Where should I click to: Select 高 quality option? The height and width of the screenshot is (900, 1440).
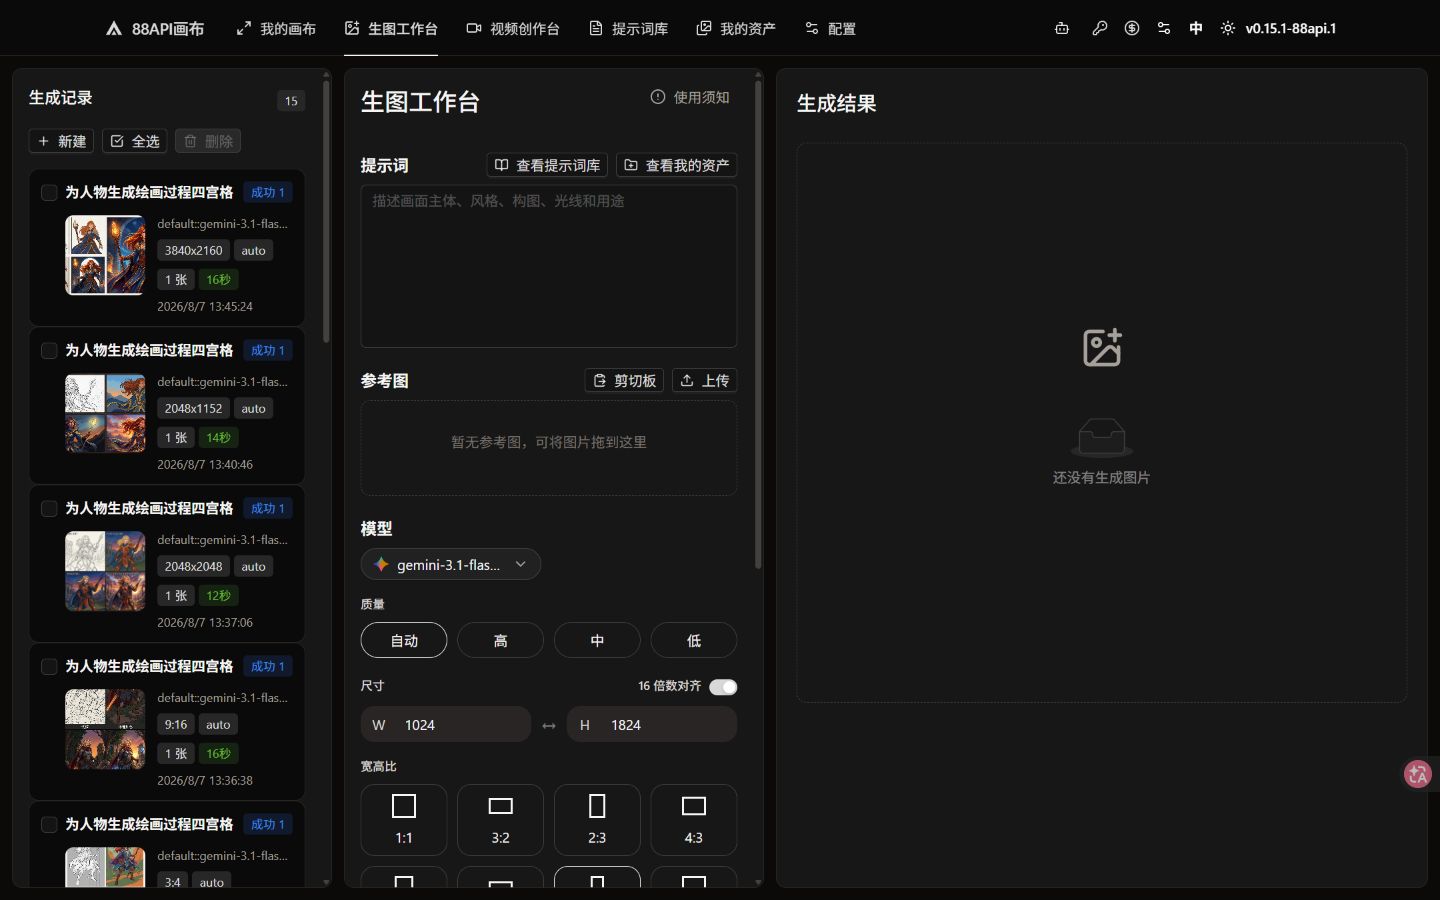tap(500, 640)
